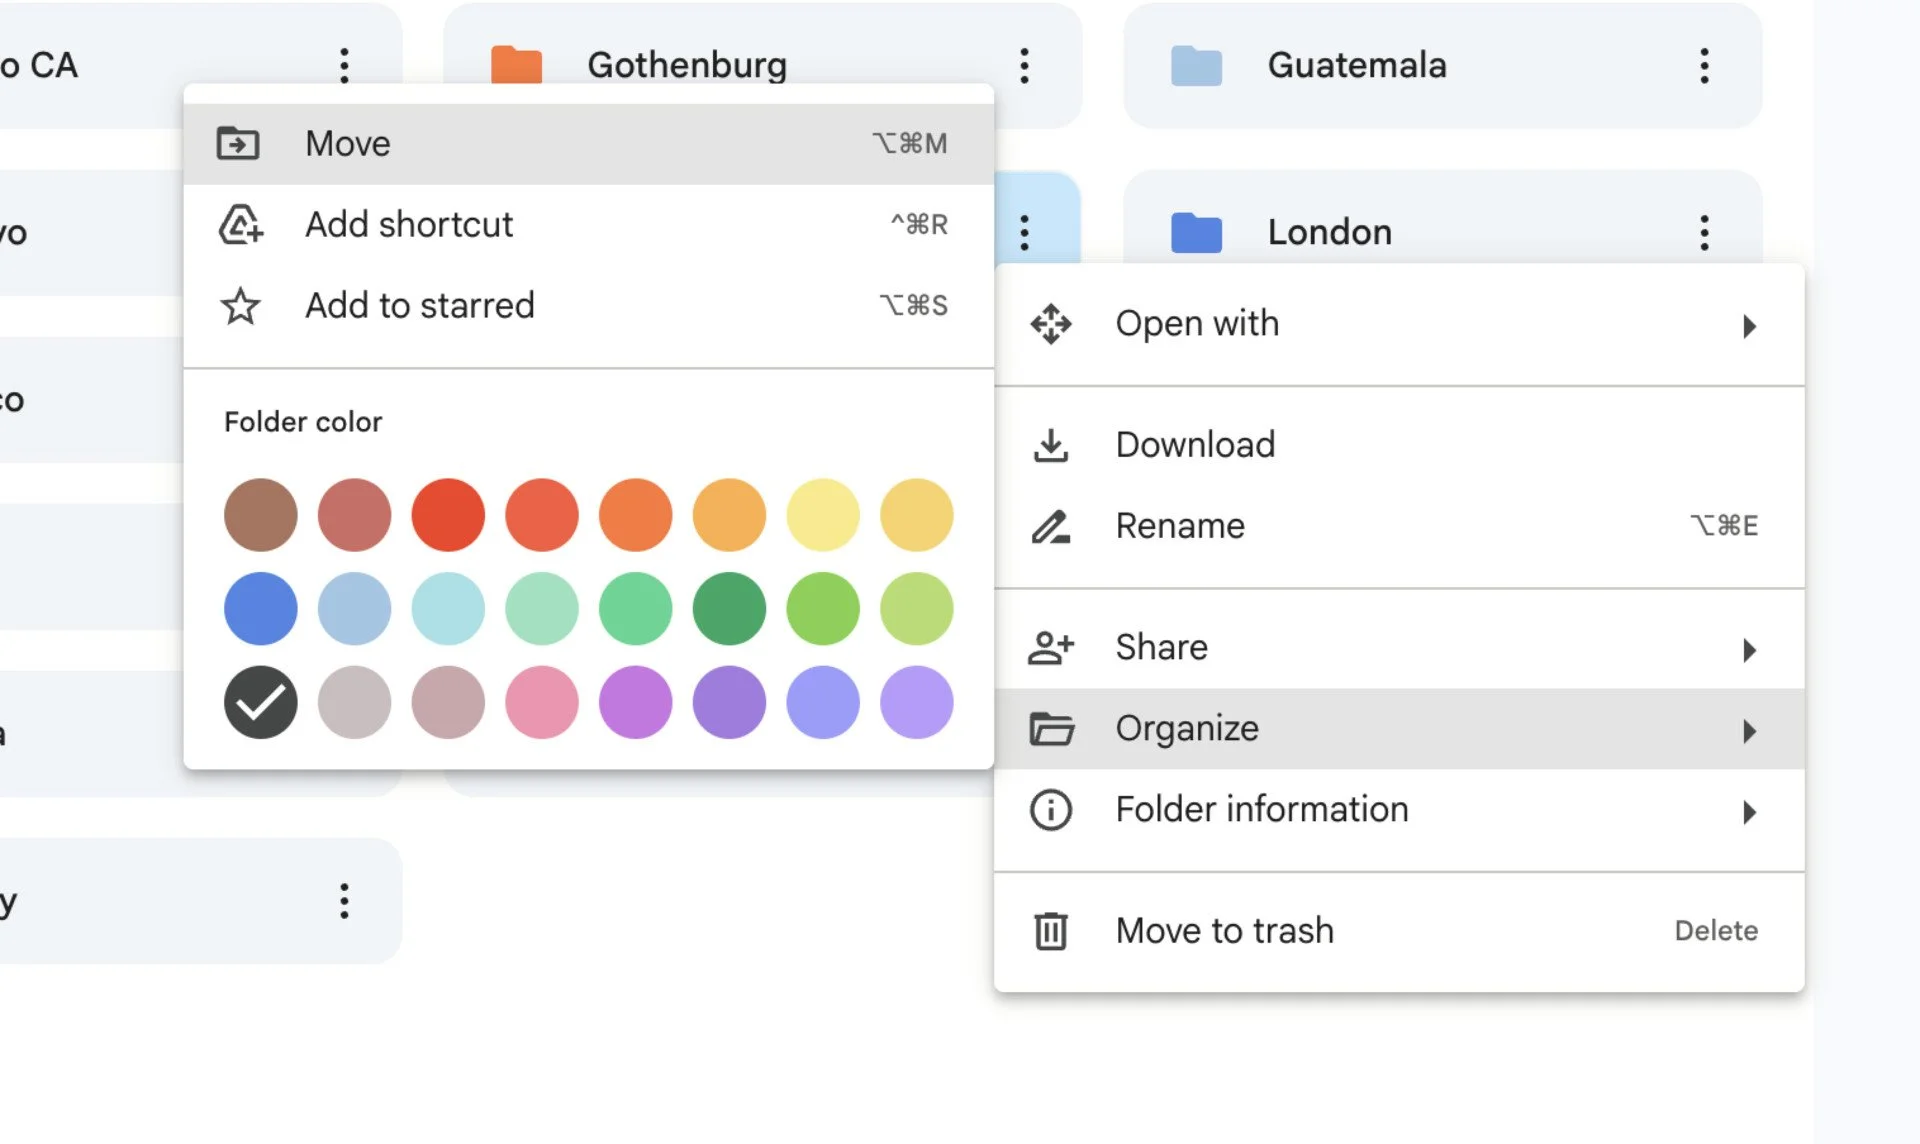Viewport: 1920px width, 1144px height.
Task: Pick the light aqua color swatch
Action: (x=448, y=609)
